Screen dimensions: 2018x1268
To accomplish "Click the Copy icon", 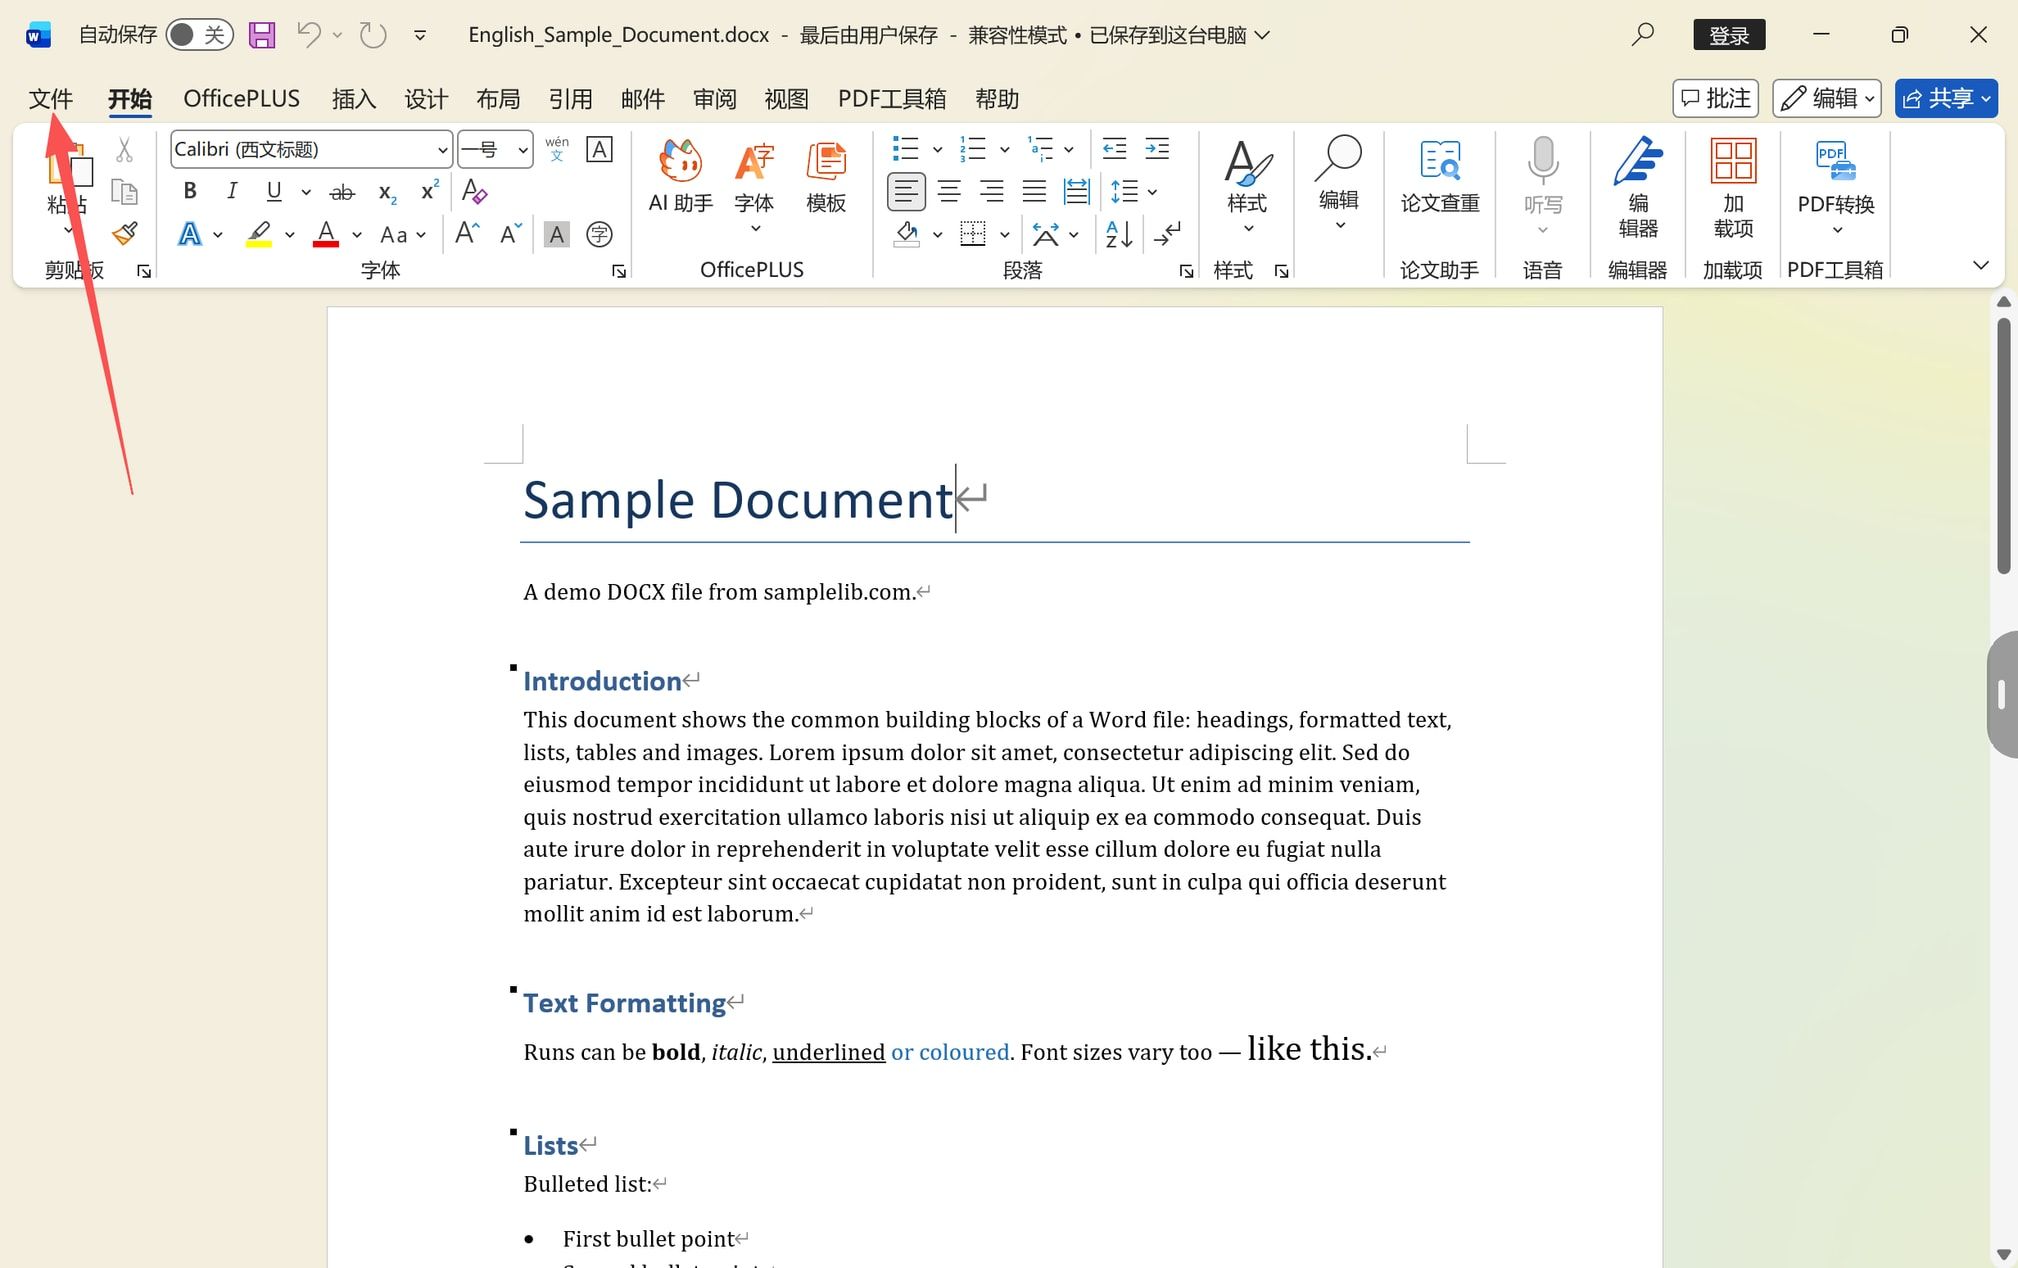I will pos(124,192).
